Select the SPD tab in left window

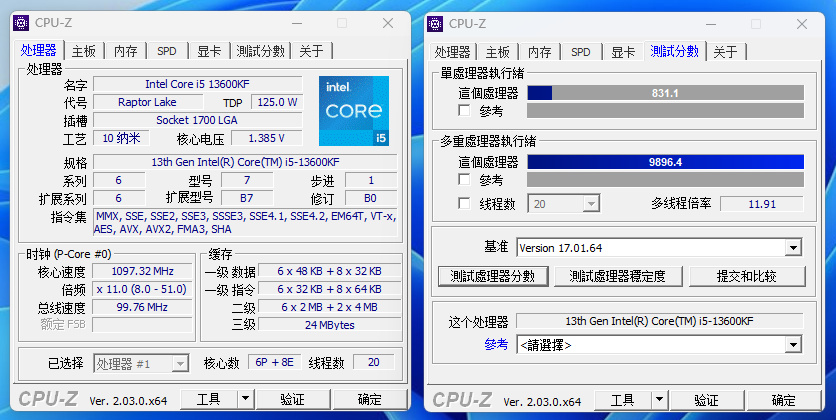click(167, 51)
